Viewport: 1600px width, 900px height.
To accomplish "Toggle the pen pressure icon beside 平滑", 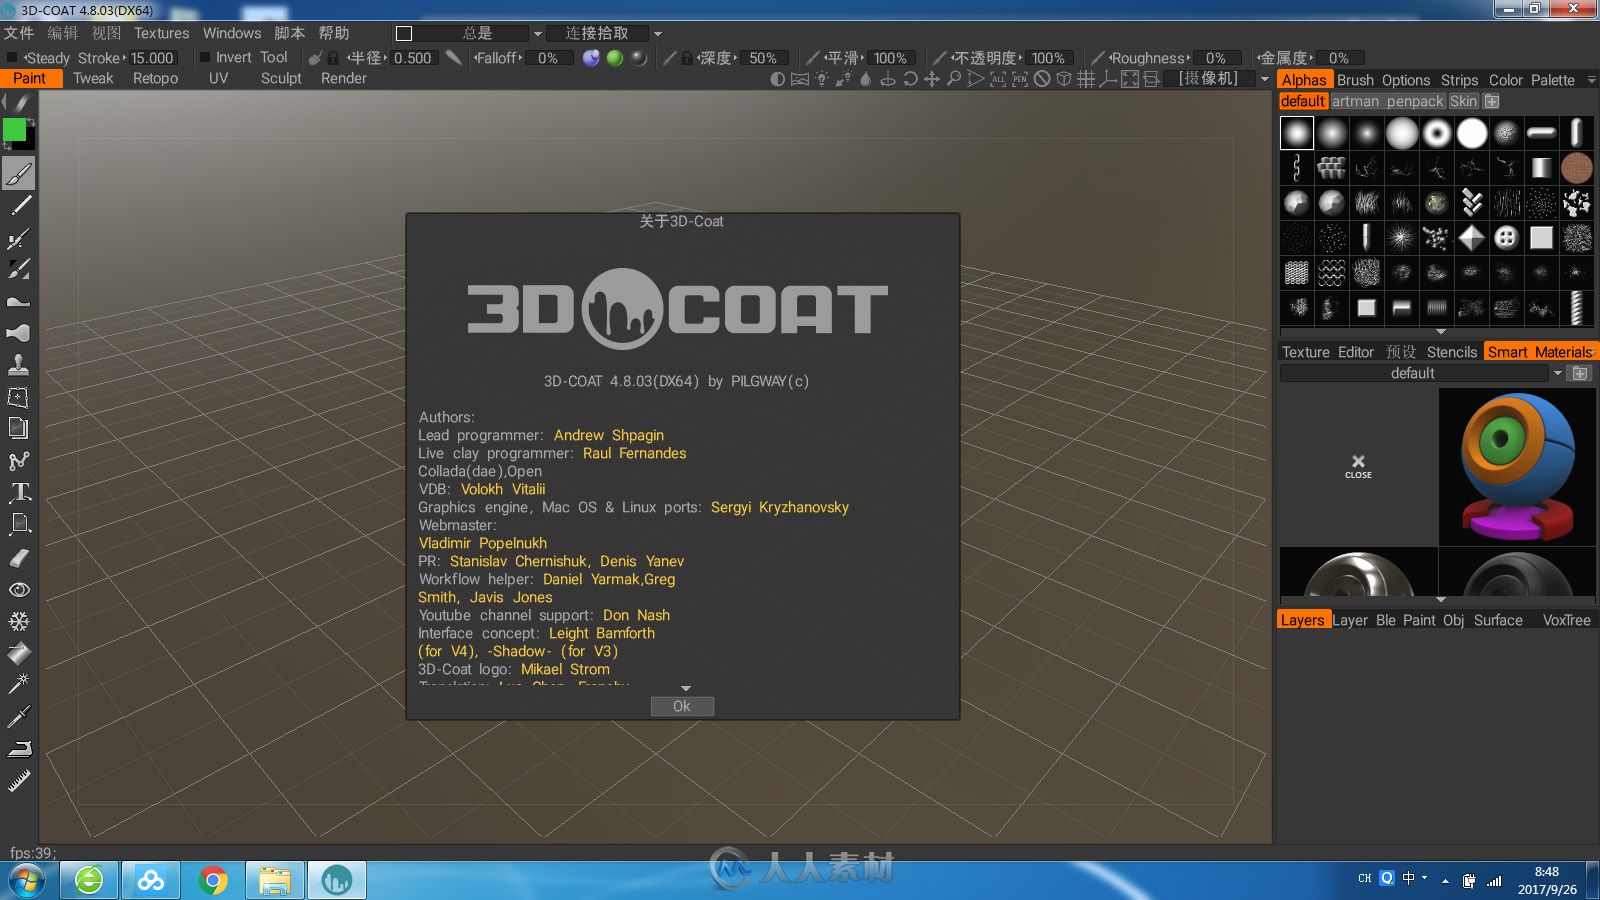I will 813,58.
